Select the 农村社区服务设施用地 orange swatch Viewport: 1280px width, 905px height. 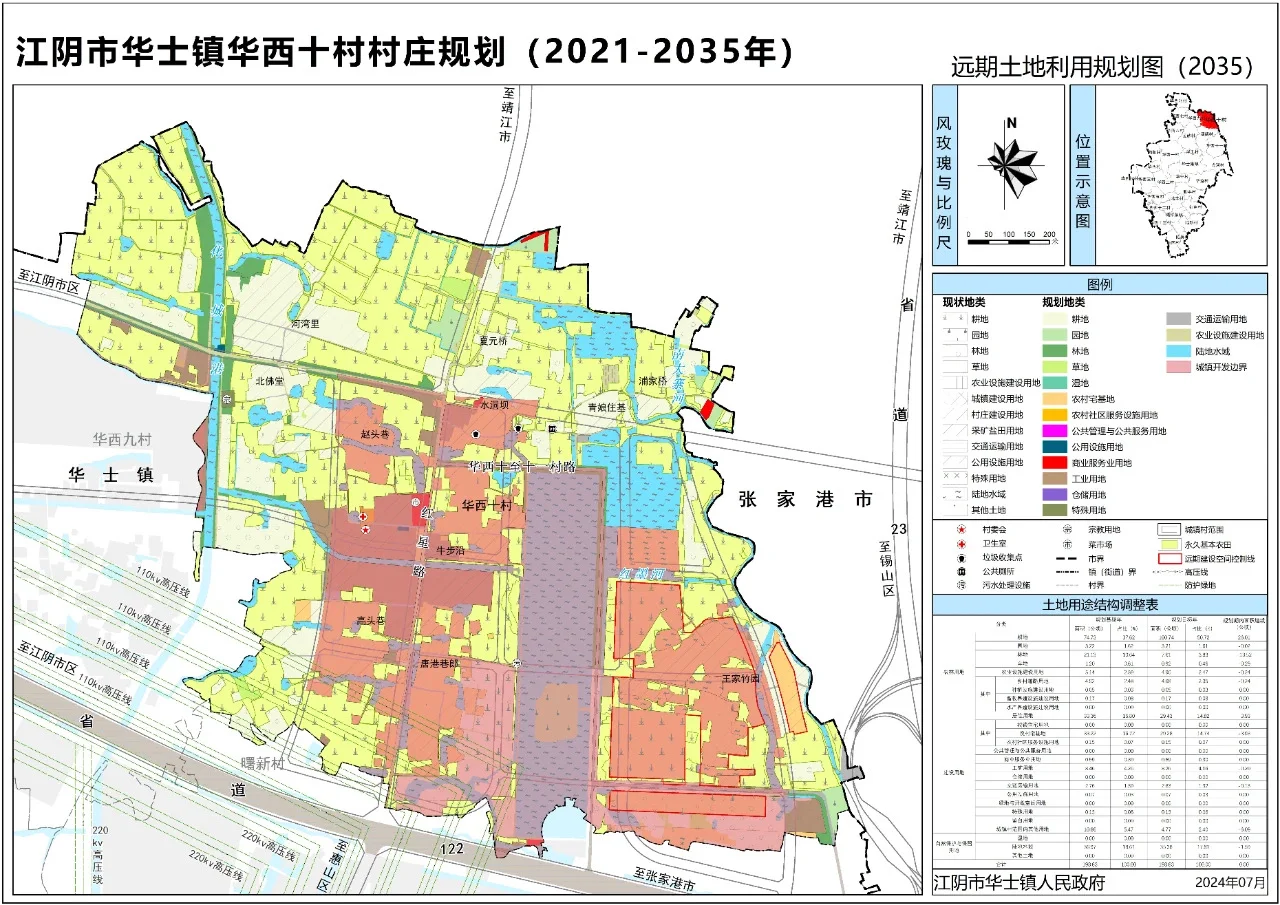tap(1055, 415)
